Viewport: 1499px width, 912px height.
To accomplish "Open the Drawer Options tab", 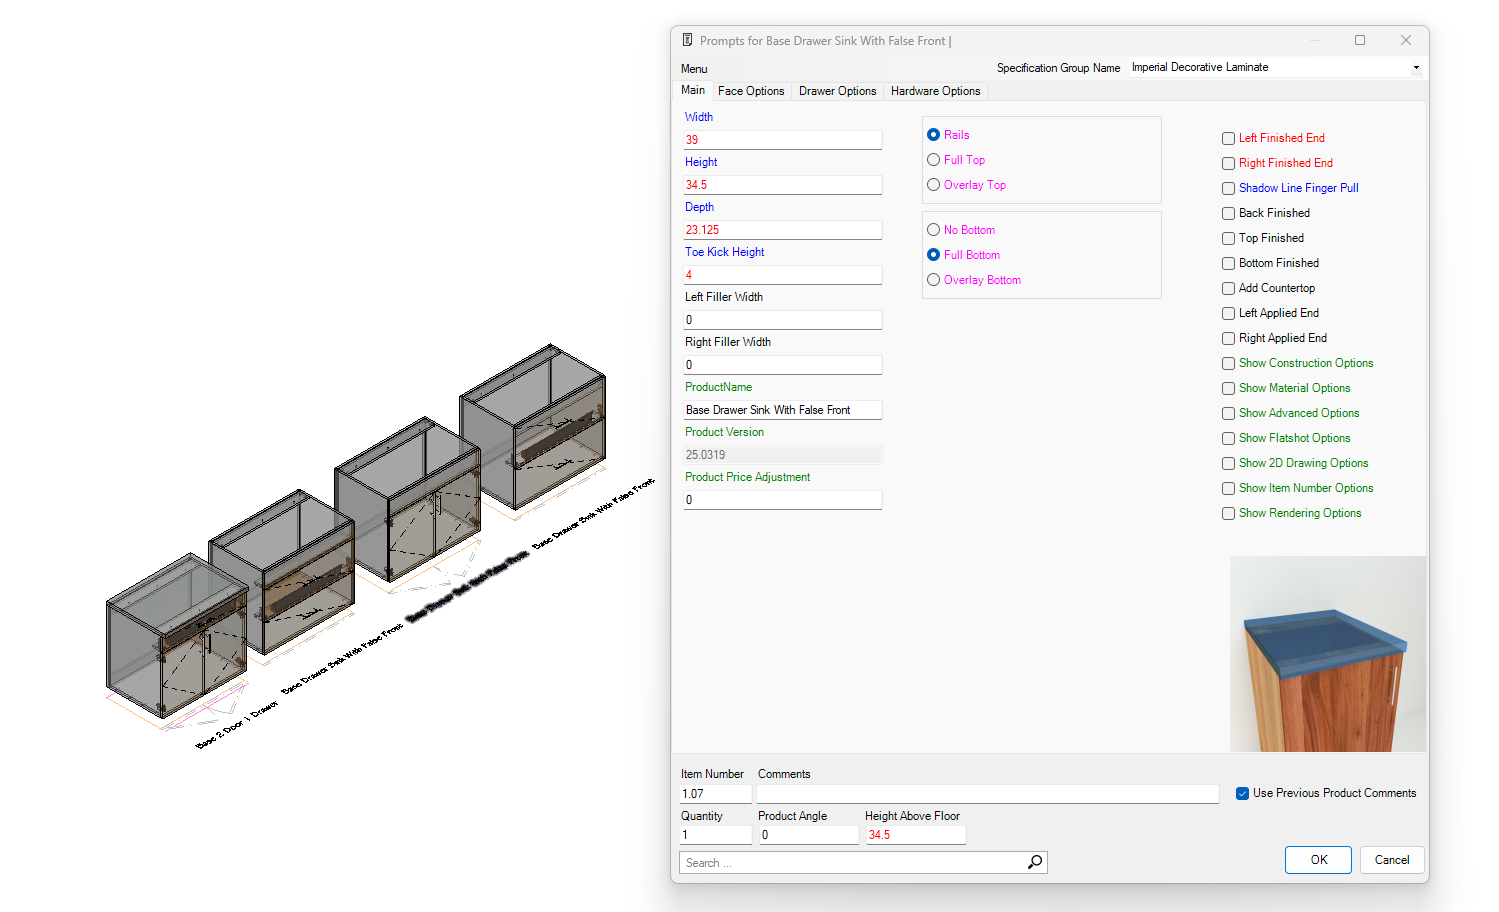I will coord(837,91).
